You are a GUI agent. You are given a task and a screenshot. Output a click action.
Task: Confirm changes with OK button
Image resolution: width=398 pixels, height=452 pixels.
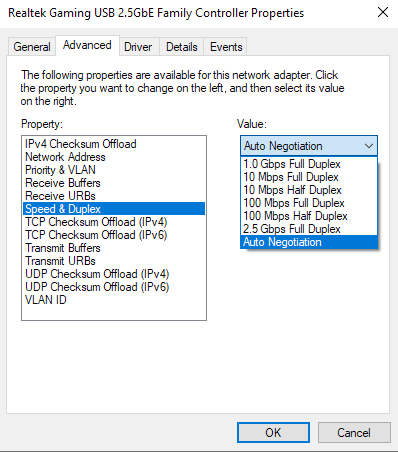[x=273, y=432]
